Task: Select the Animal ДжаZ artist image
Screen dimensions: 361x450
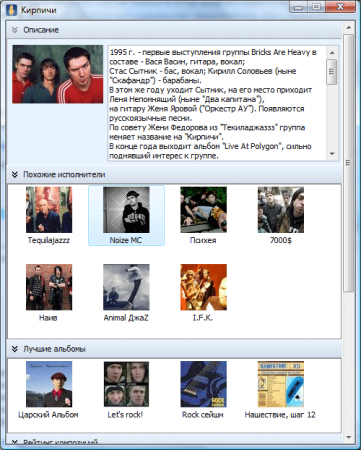Action: tap(126, 287)
